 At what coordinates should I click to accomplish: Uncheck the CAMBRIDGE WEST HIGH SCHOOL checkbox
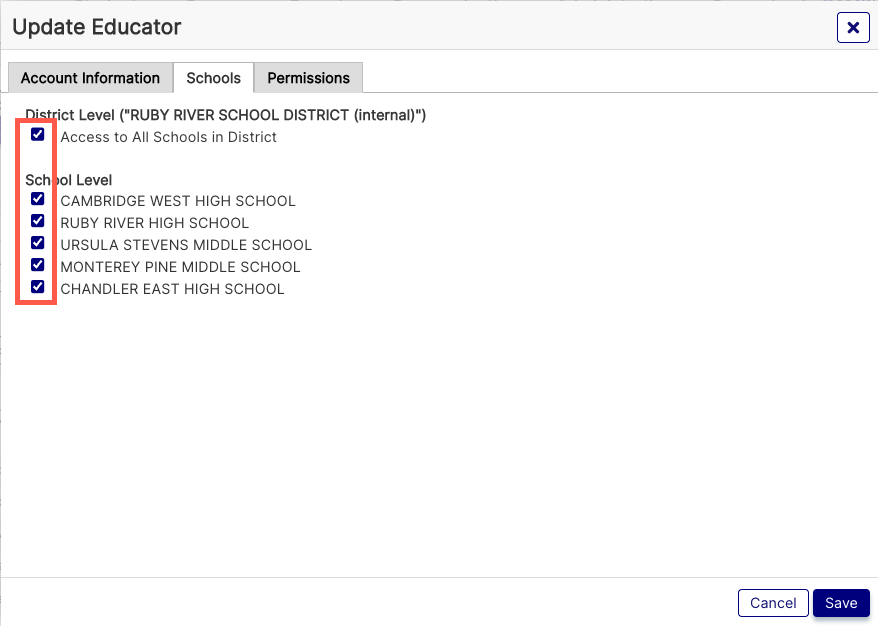[37, 198]
